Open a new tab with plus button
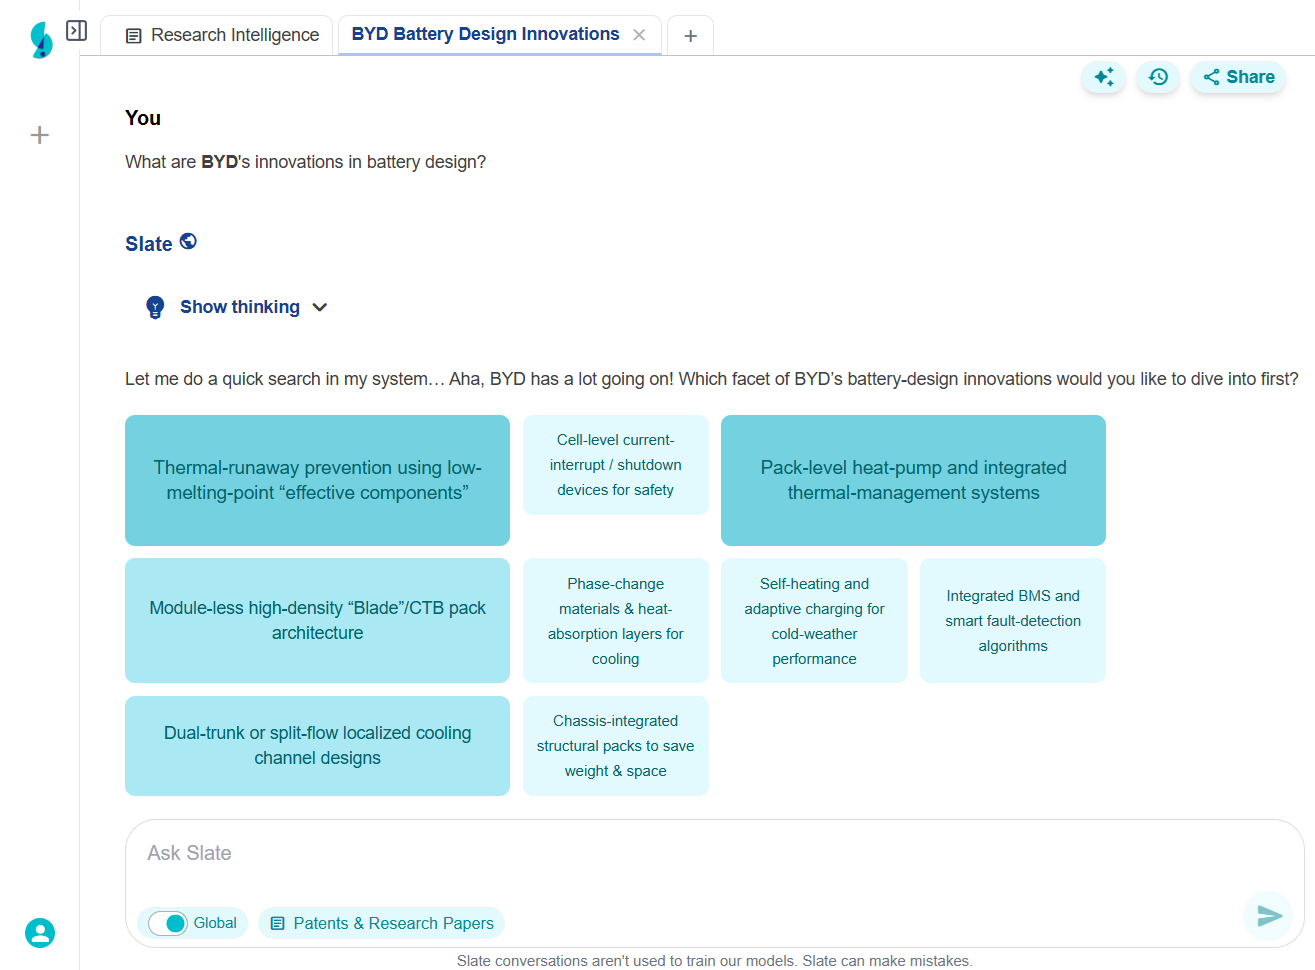Image resolution: width=1315 pixels, height=970 pixels. pyautogui.click(x=690, y=36)
